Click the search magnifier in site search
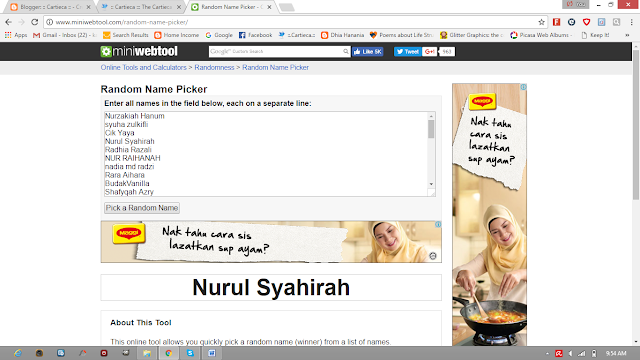Image resolution: width=640 pixels, height=360 pixels. (x=345, y=51)
